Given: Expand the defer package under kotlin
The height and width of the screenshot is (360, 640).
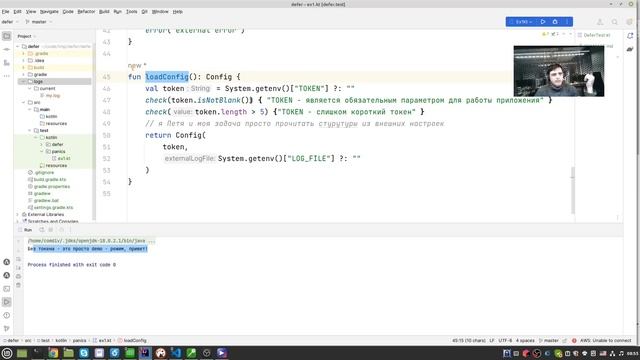Looking at the screenshot, I should coord(42,144).
